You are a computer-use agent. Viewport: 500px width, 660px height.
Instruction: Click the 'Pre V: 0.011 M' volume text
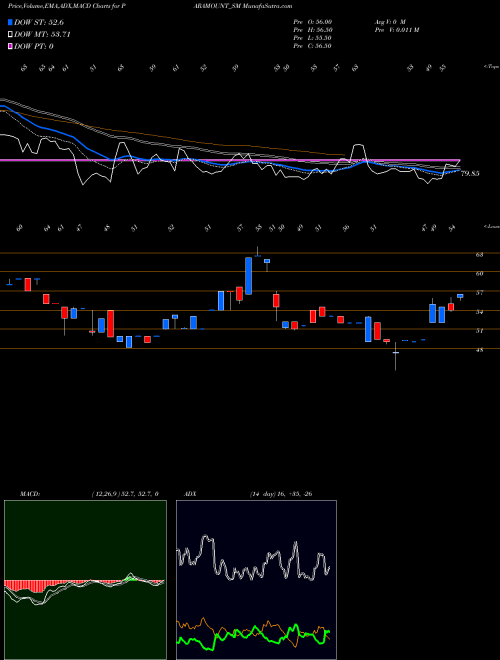[396, 30]
